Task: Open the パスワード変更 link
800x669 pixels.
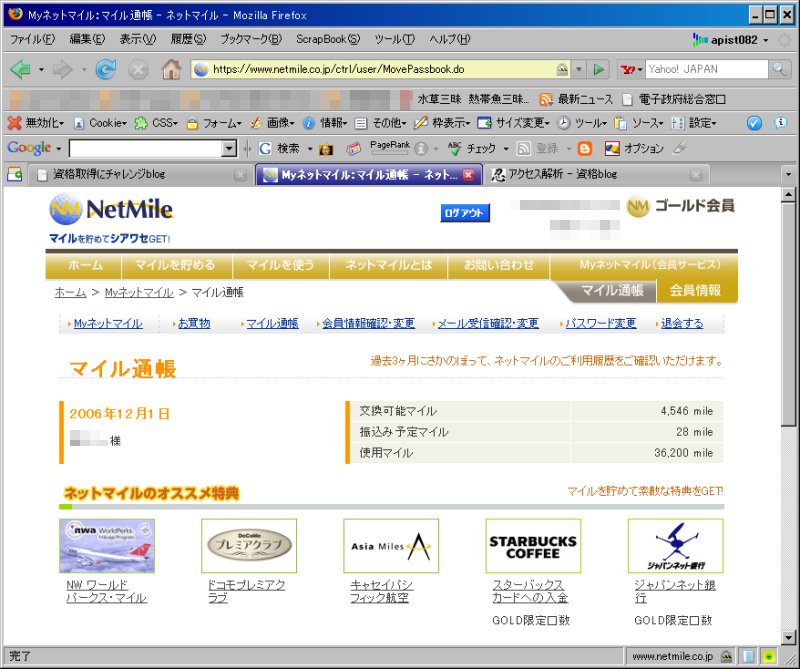Action: pyautogui.click(x=601, y=323)
